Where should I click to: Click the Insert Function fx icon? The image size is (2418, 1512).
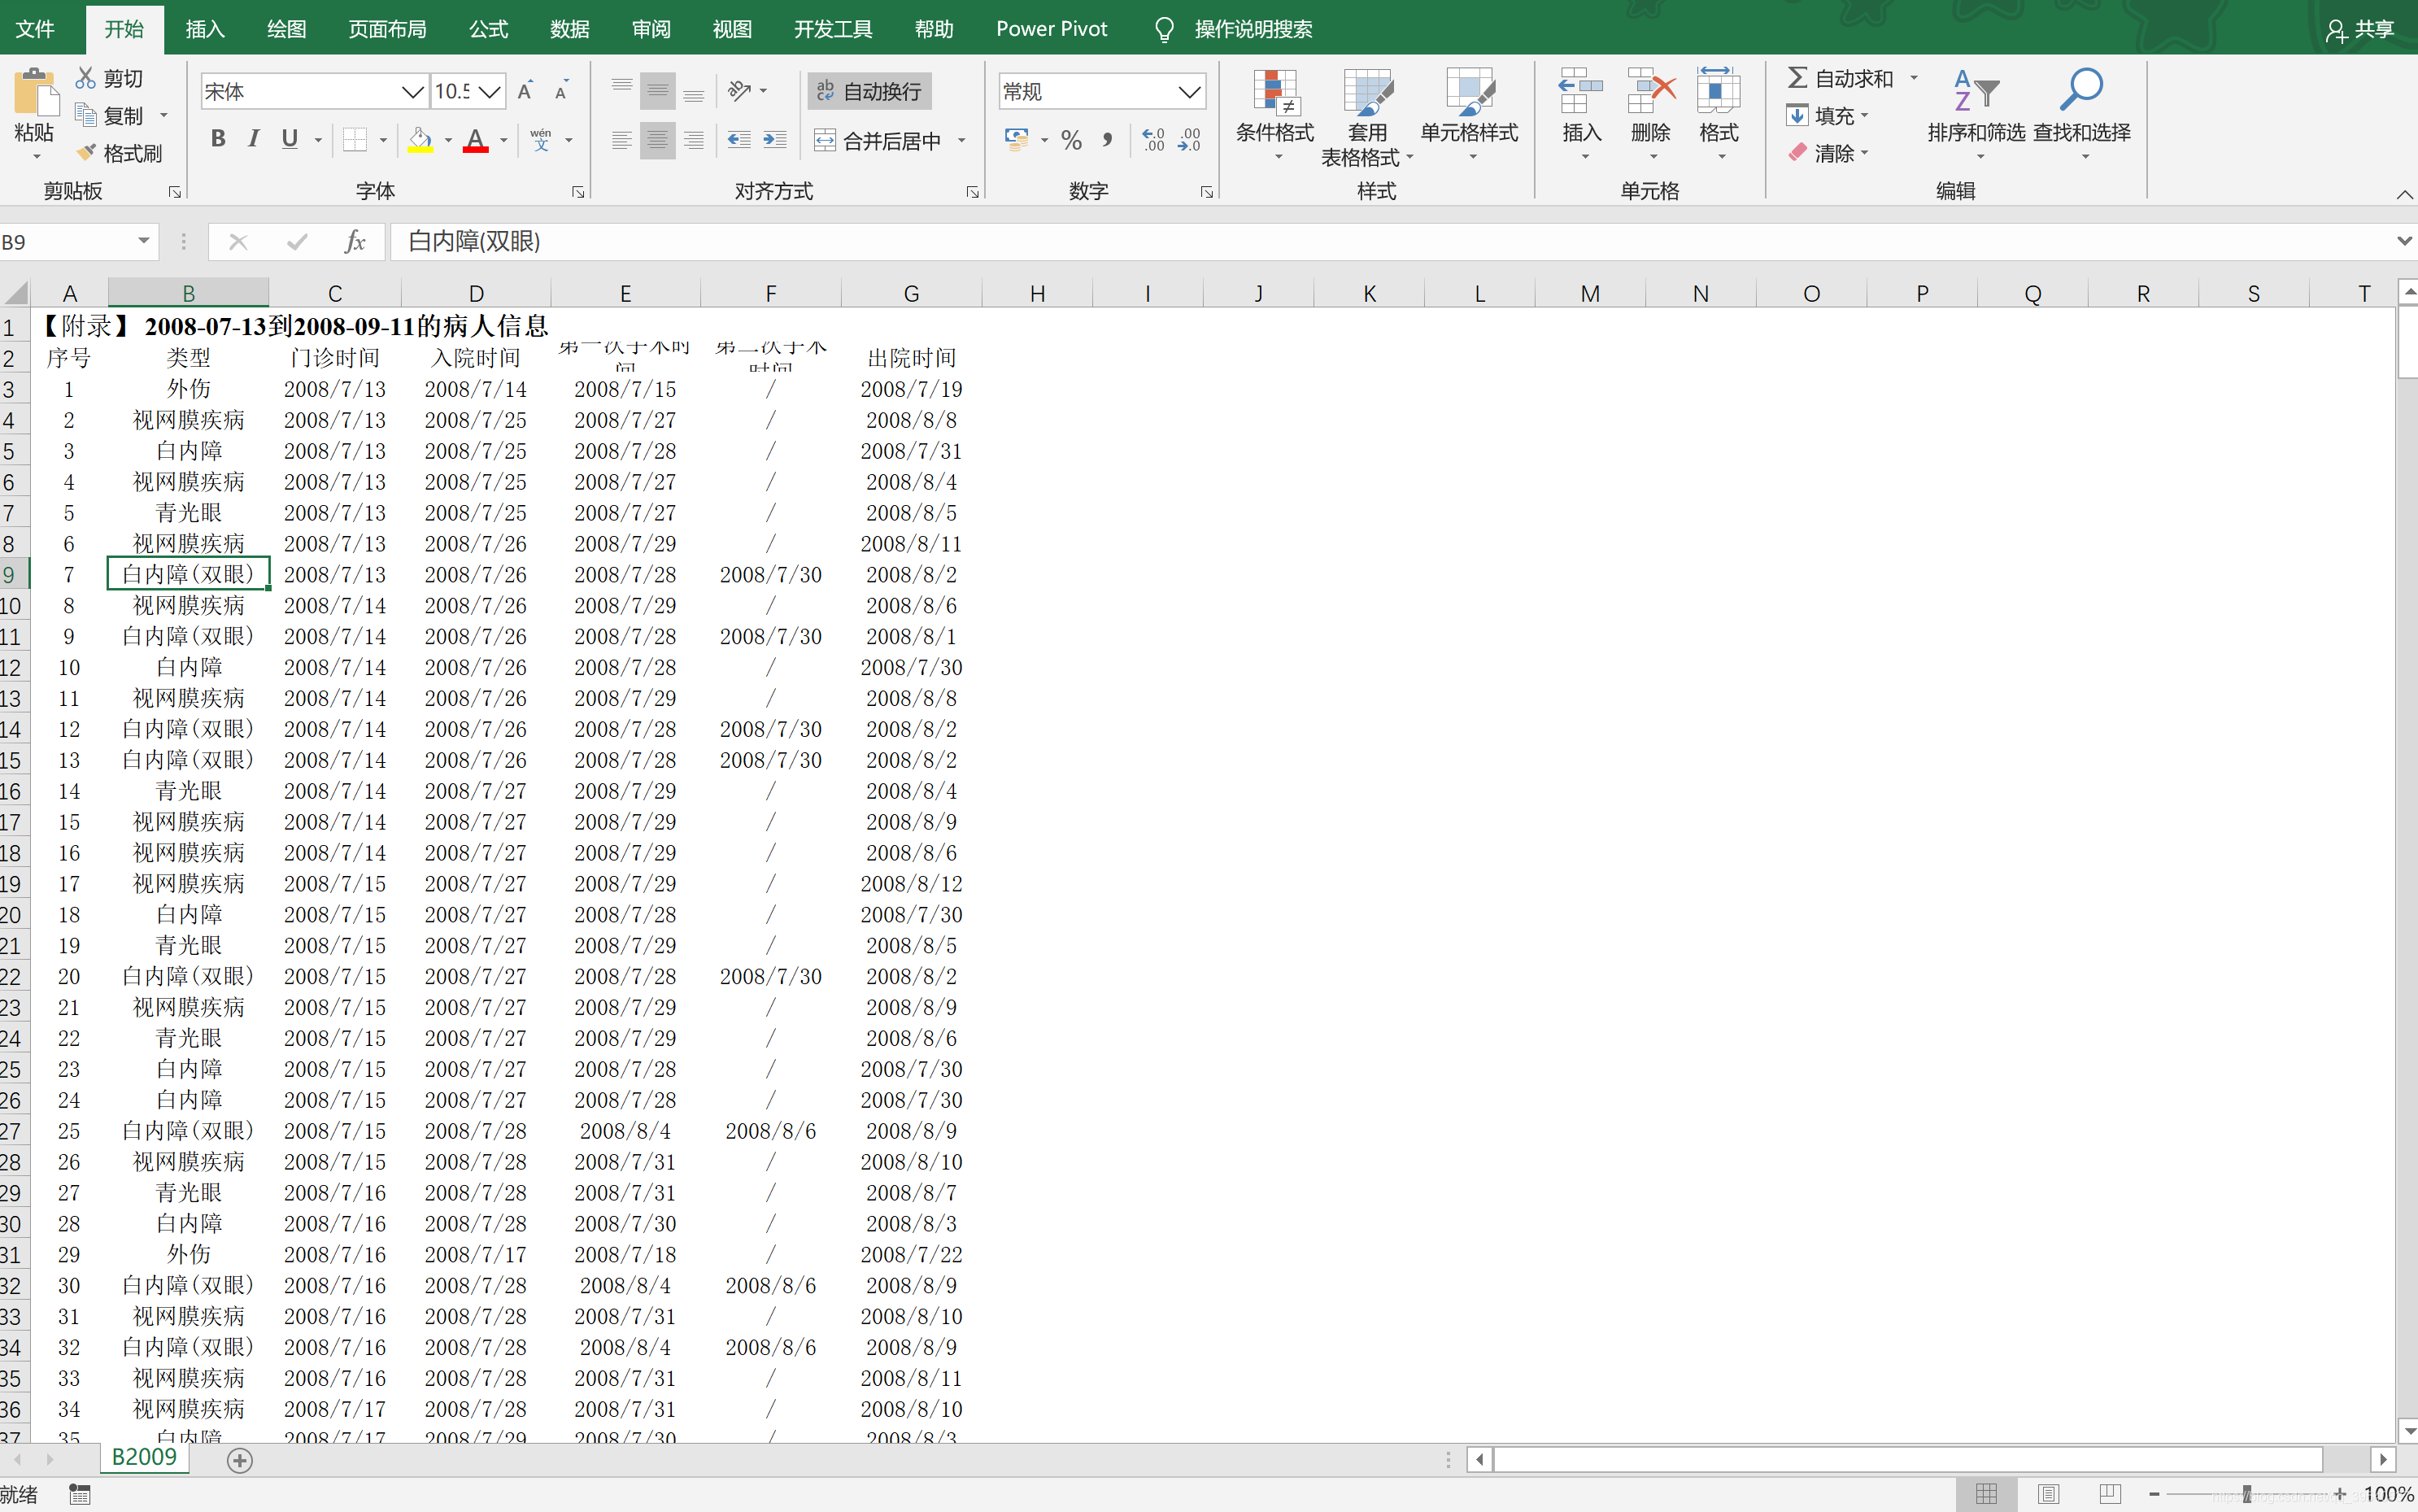(x=354, y=241)
